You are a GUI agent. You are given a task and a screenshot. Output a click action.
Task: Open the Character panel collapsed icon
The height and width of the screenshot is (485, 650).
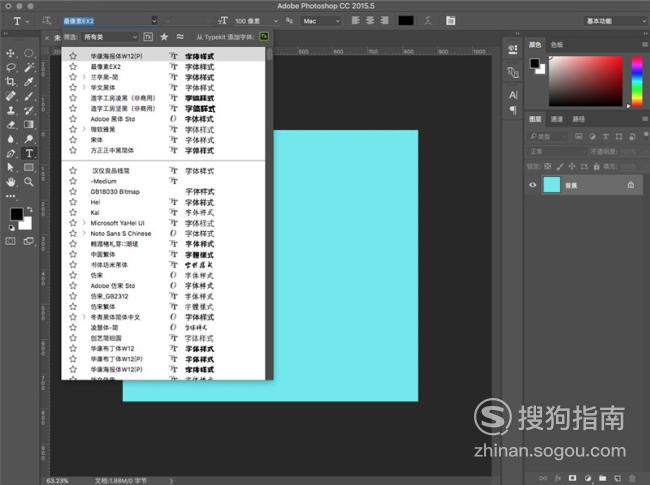tap(513, 95)
